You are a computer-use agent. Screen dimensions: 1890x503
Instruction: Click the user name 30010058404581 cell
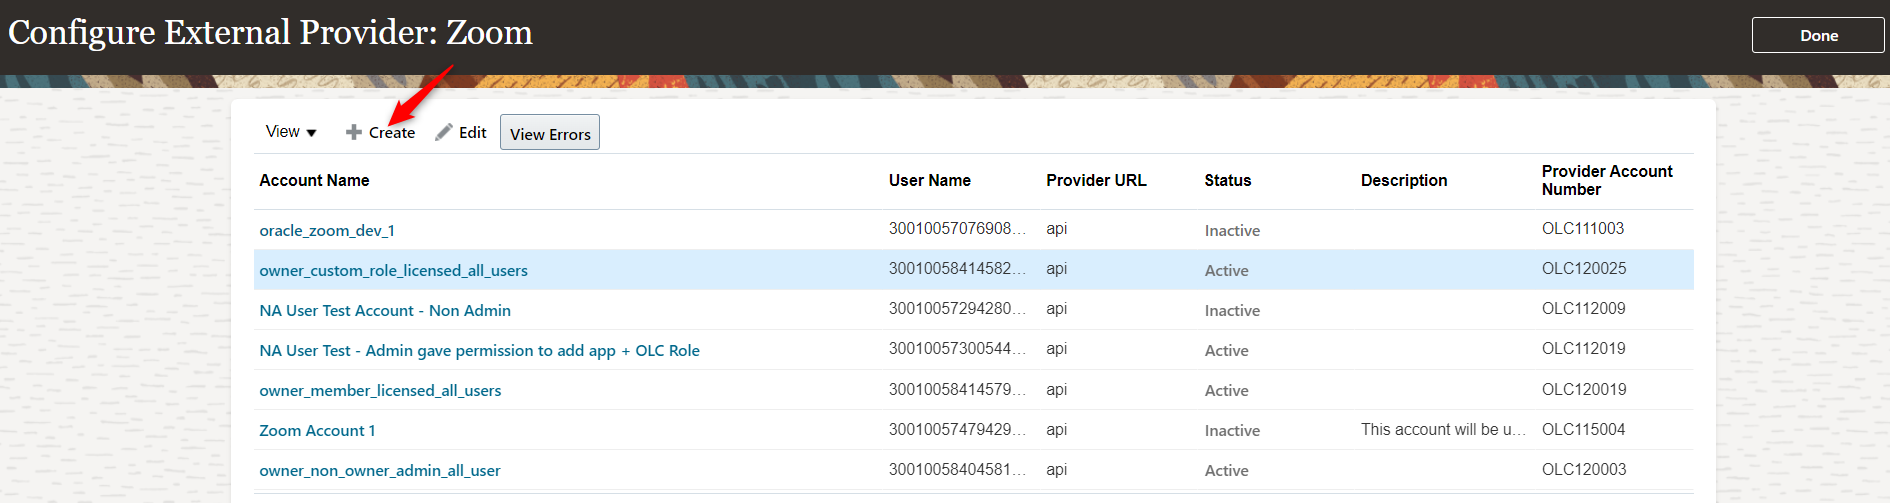[957, 469]
